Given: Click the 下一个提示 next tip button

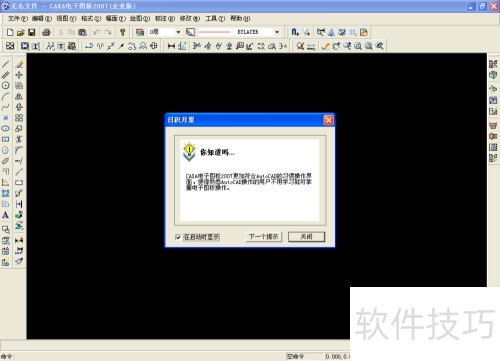Looking at the screenshot, I should pyautogui.click(x=263, y=237).
